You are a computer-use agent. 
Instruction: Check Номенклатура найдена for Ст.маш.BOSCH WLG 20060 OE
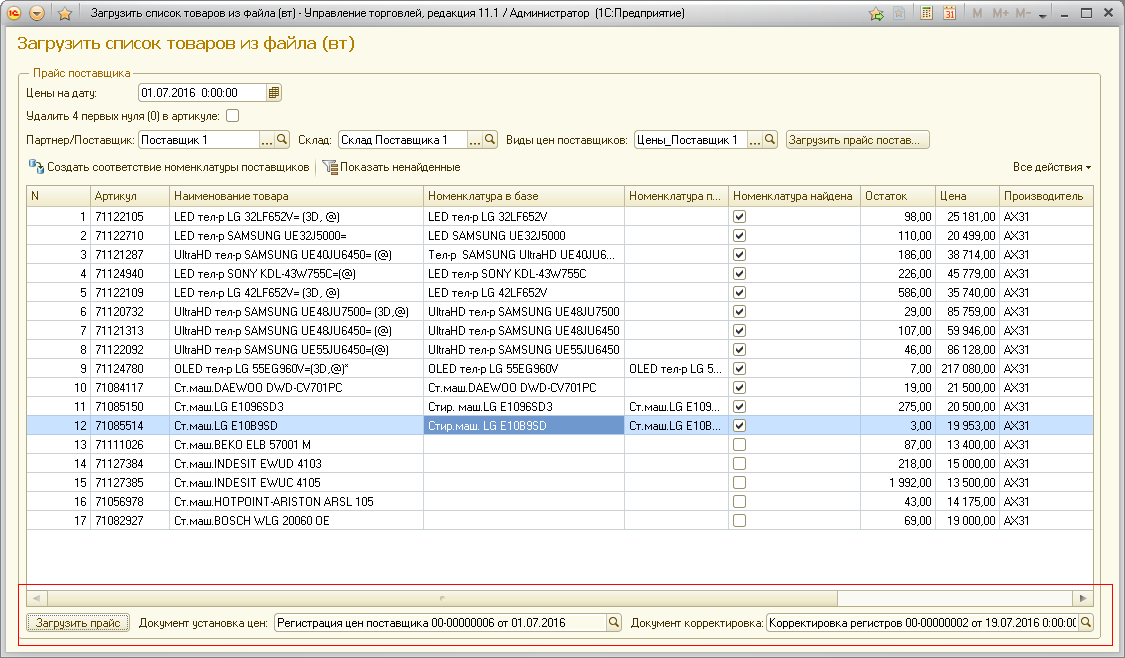(739, 521)
